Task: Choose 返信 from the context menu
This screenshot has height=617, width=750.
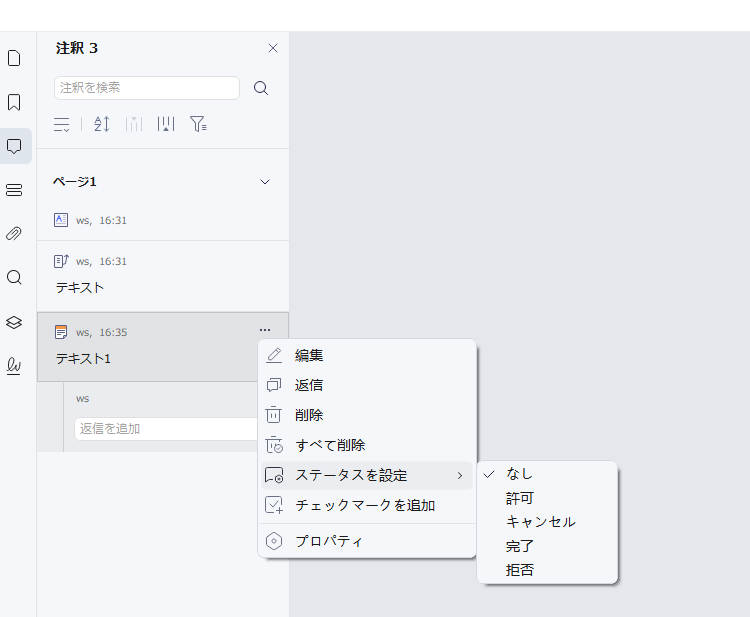Action: click(x=367, y=386)
